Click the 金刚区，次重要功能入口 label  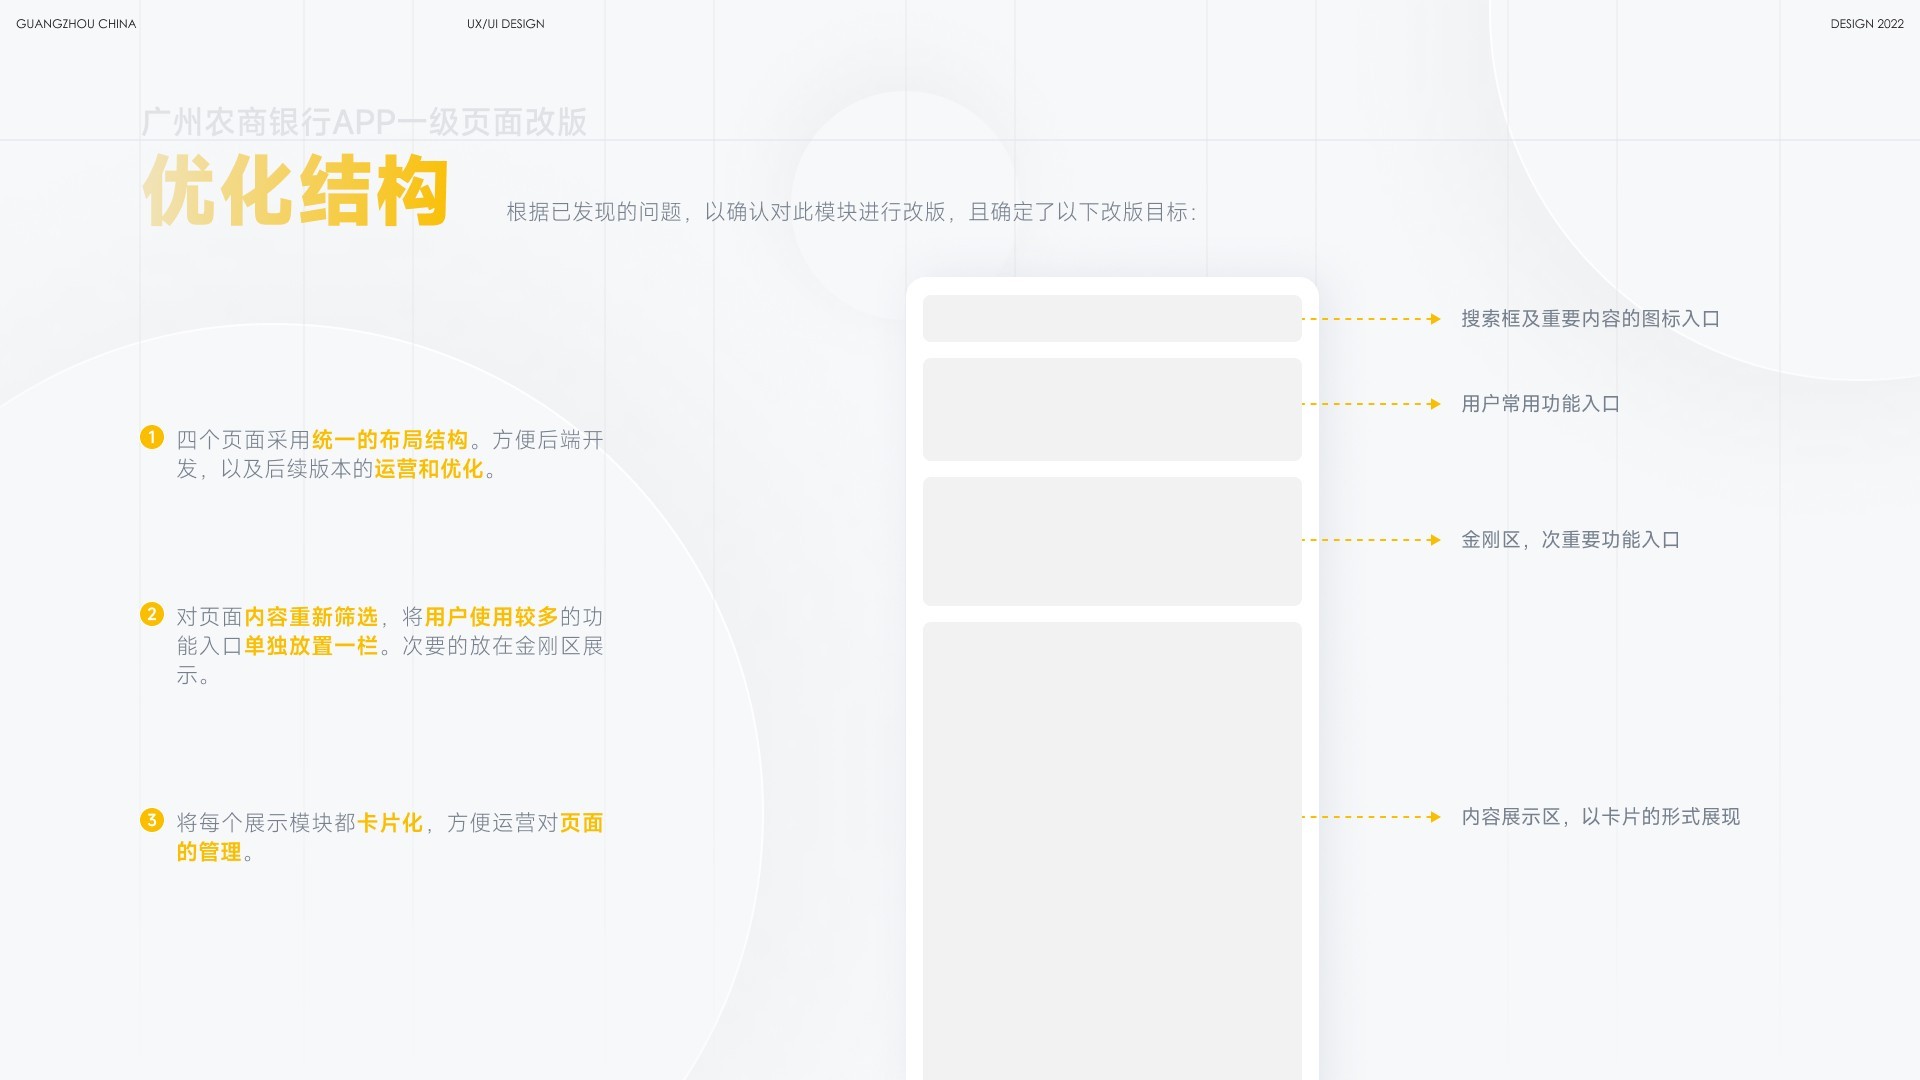pyautogui.click(x=1570, y=540)
